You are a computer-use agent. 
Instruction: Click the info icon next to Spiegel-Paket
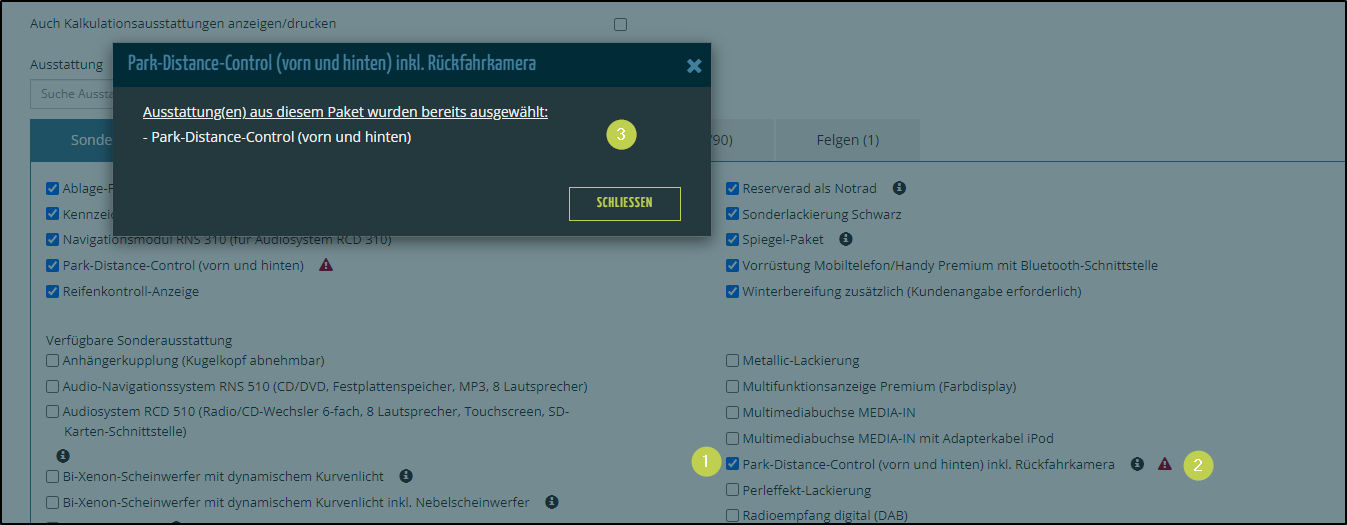846,239
